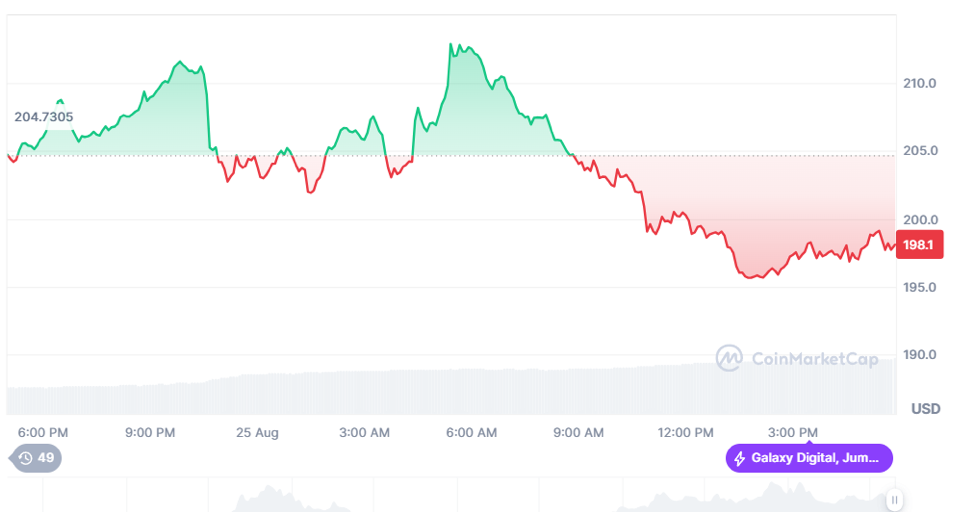Click the USD currency label
974x512 pixels.
[926, 409]
